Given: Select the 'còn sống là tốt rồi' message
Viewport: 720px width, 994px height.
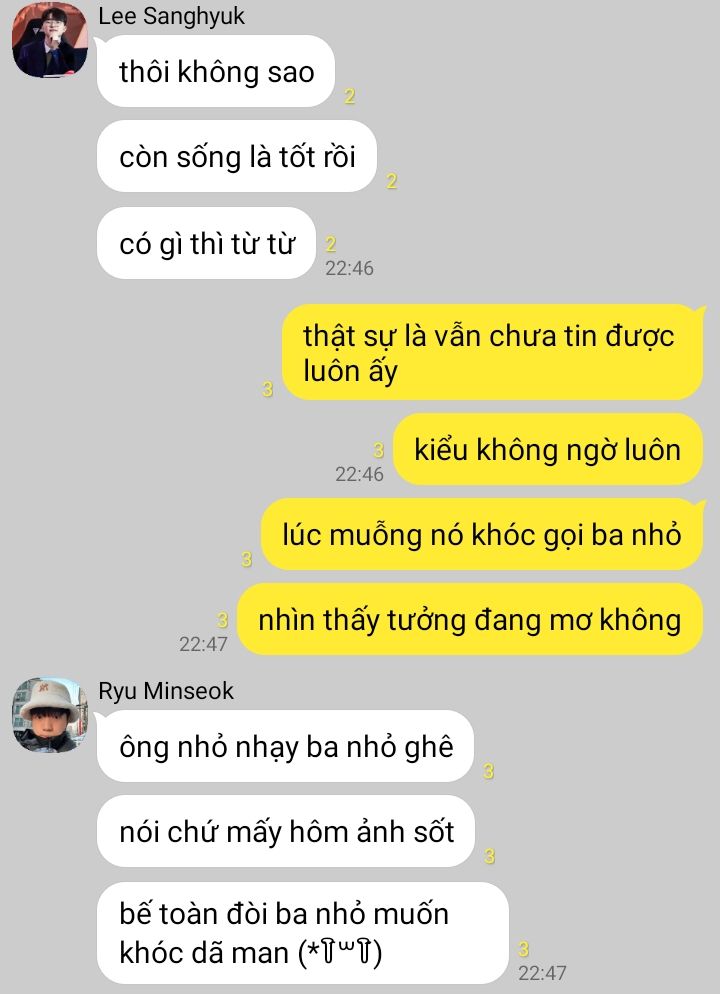Looking at the screenshot, I should 236,156.
